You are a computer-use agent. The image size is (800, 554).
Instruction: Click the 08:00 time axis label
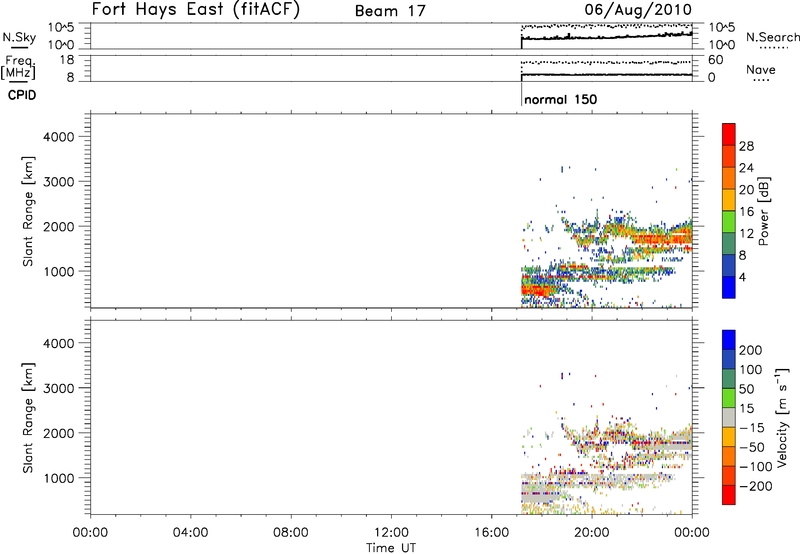point(291,533)
